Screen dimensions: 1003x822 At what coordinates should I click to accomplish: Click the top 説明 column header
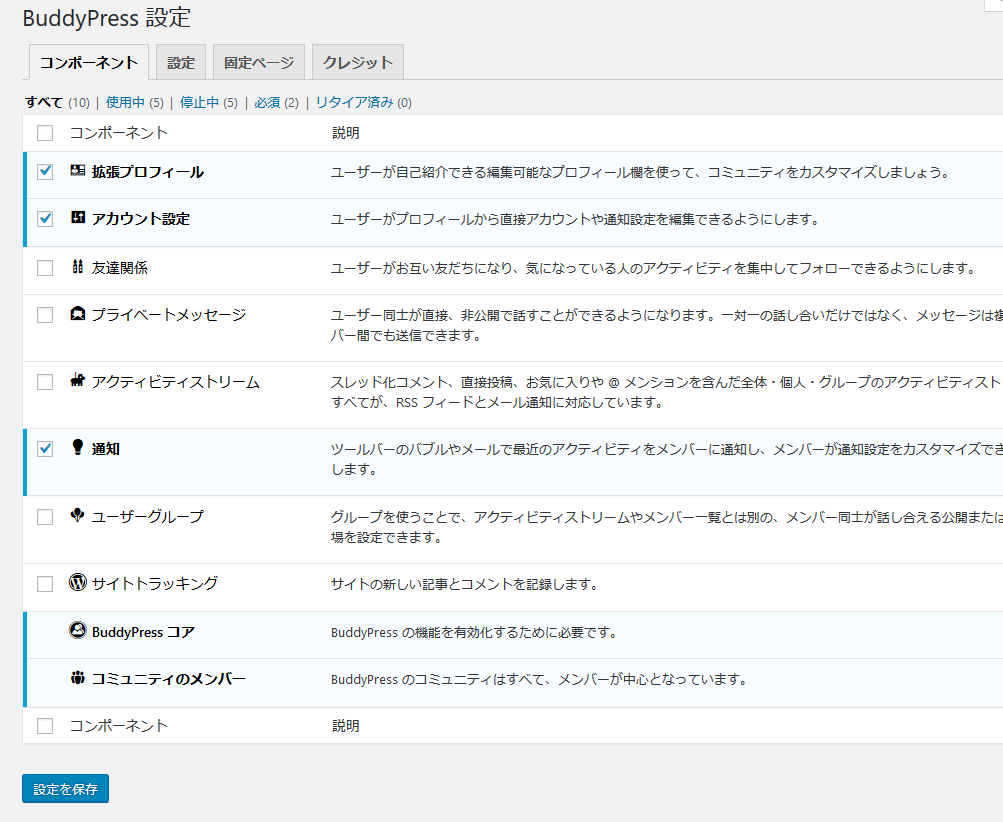coord(345,132)
